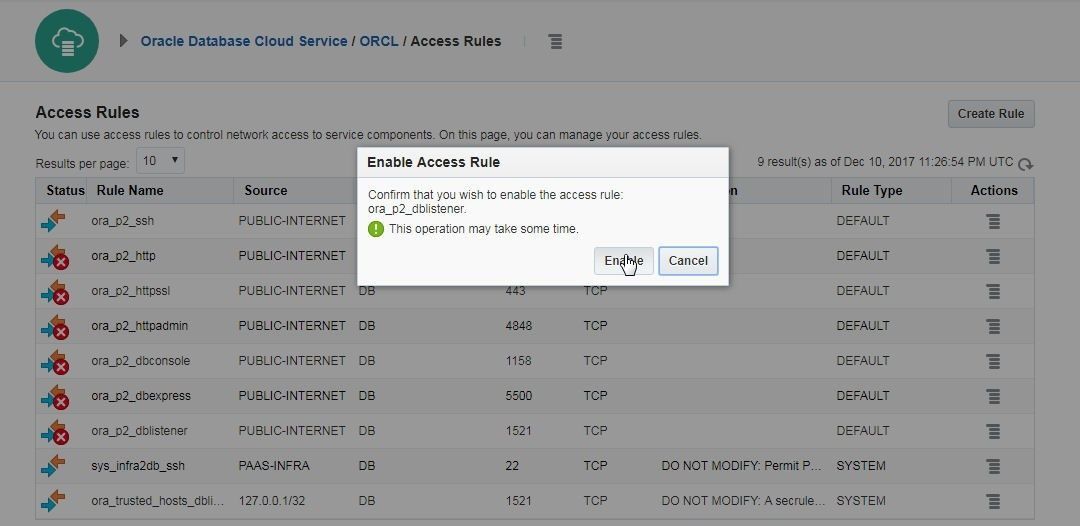This screenshot has width=1080, height=526.
Task: Open the menu icon beside Access Rules breadcrumb
Action: tap(556, 41)
